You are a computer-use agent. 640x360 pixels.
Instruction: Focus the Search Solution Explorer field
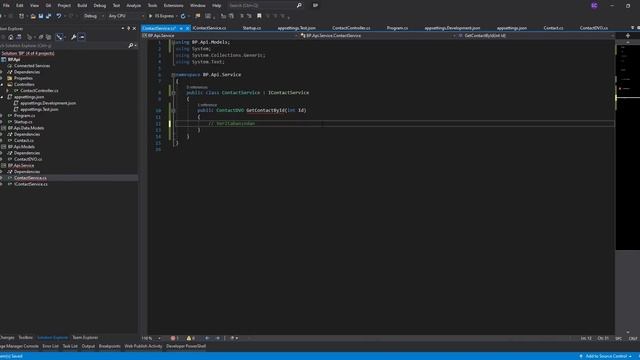click(x=63, y=46)
